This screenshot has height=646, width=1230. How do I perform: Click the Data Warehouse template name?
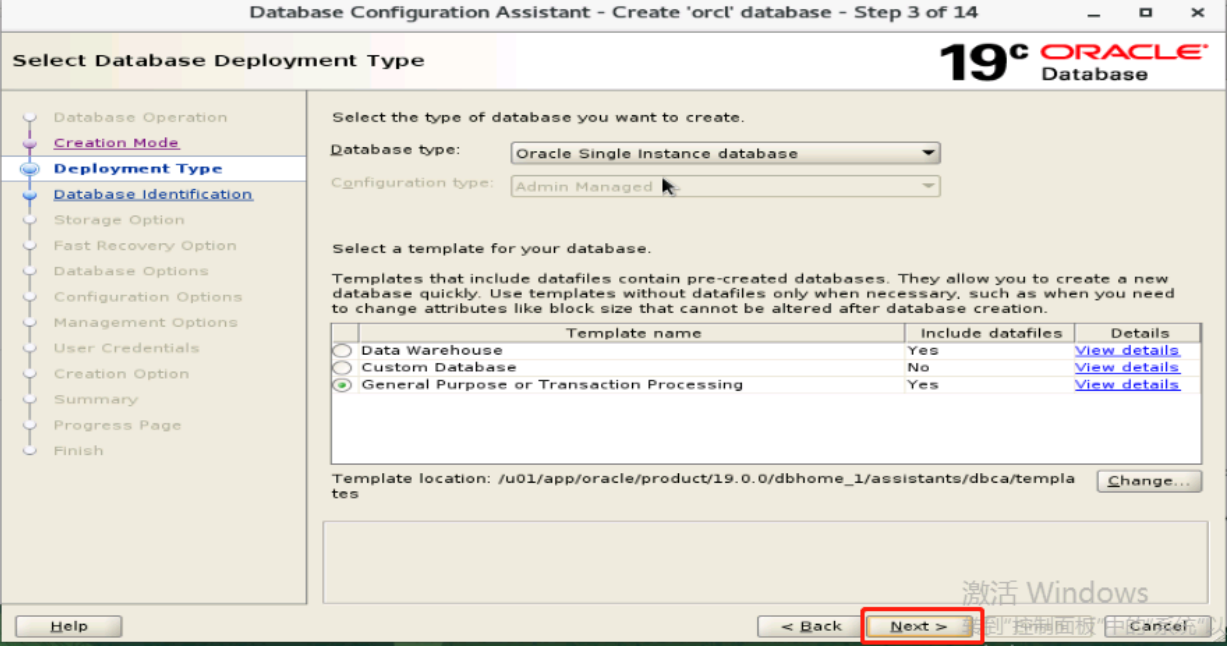[x=432, y=351]
